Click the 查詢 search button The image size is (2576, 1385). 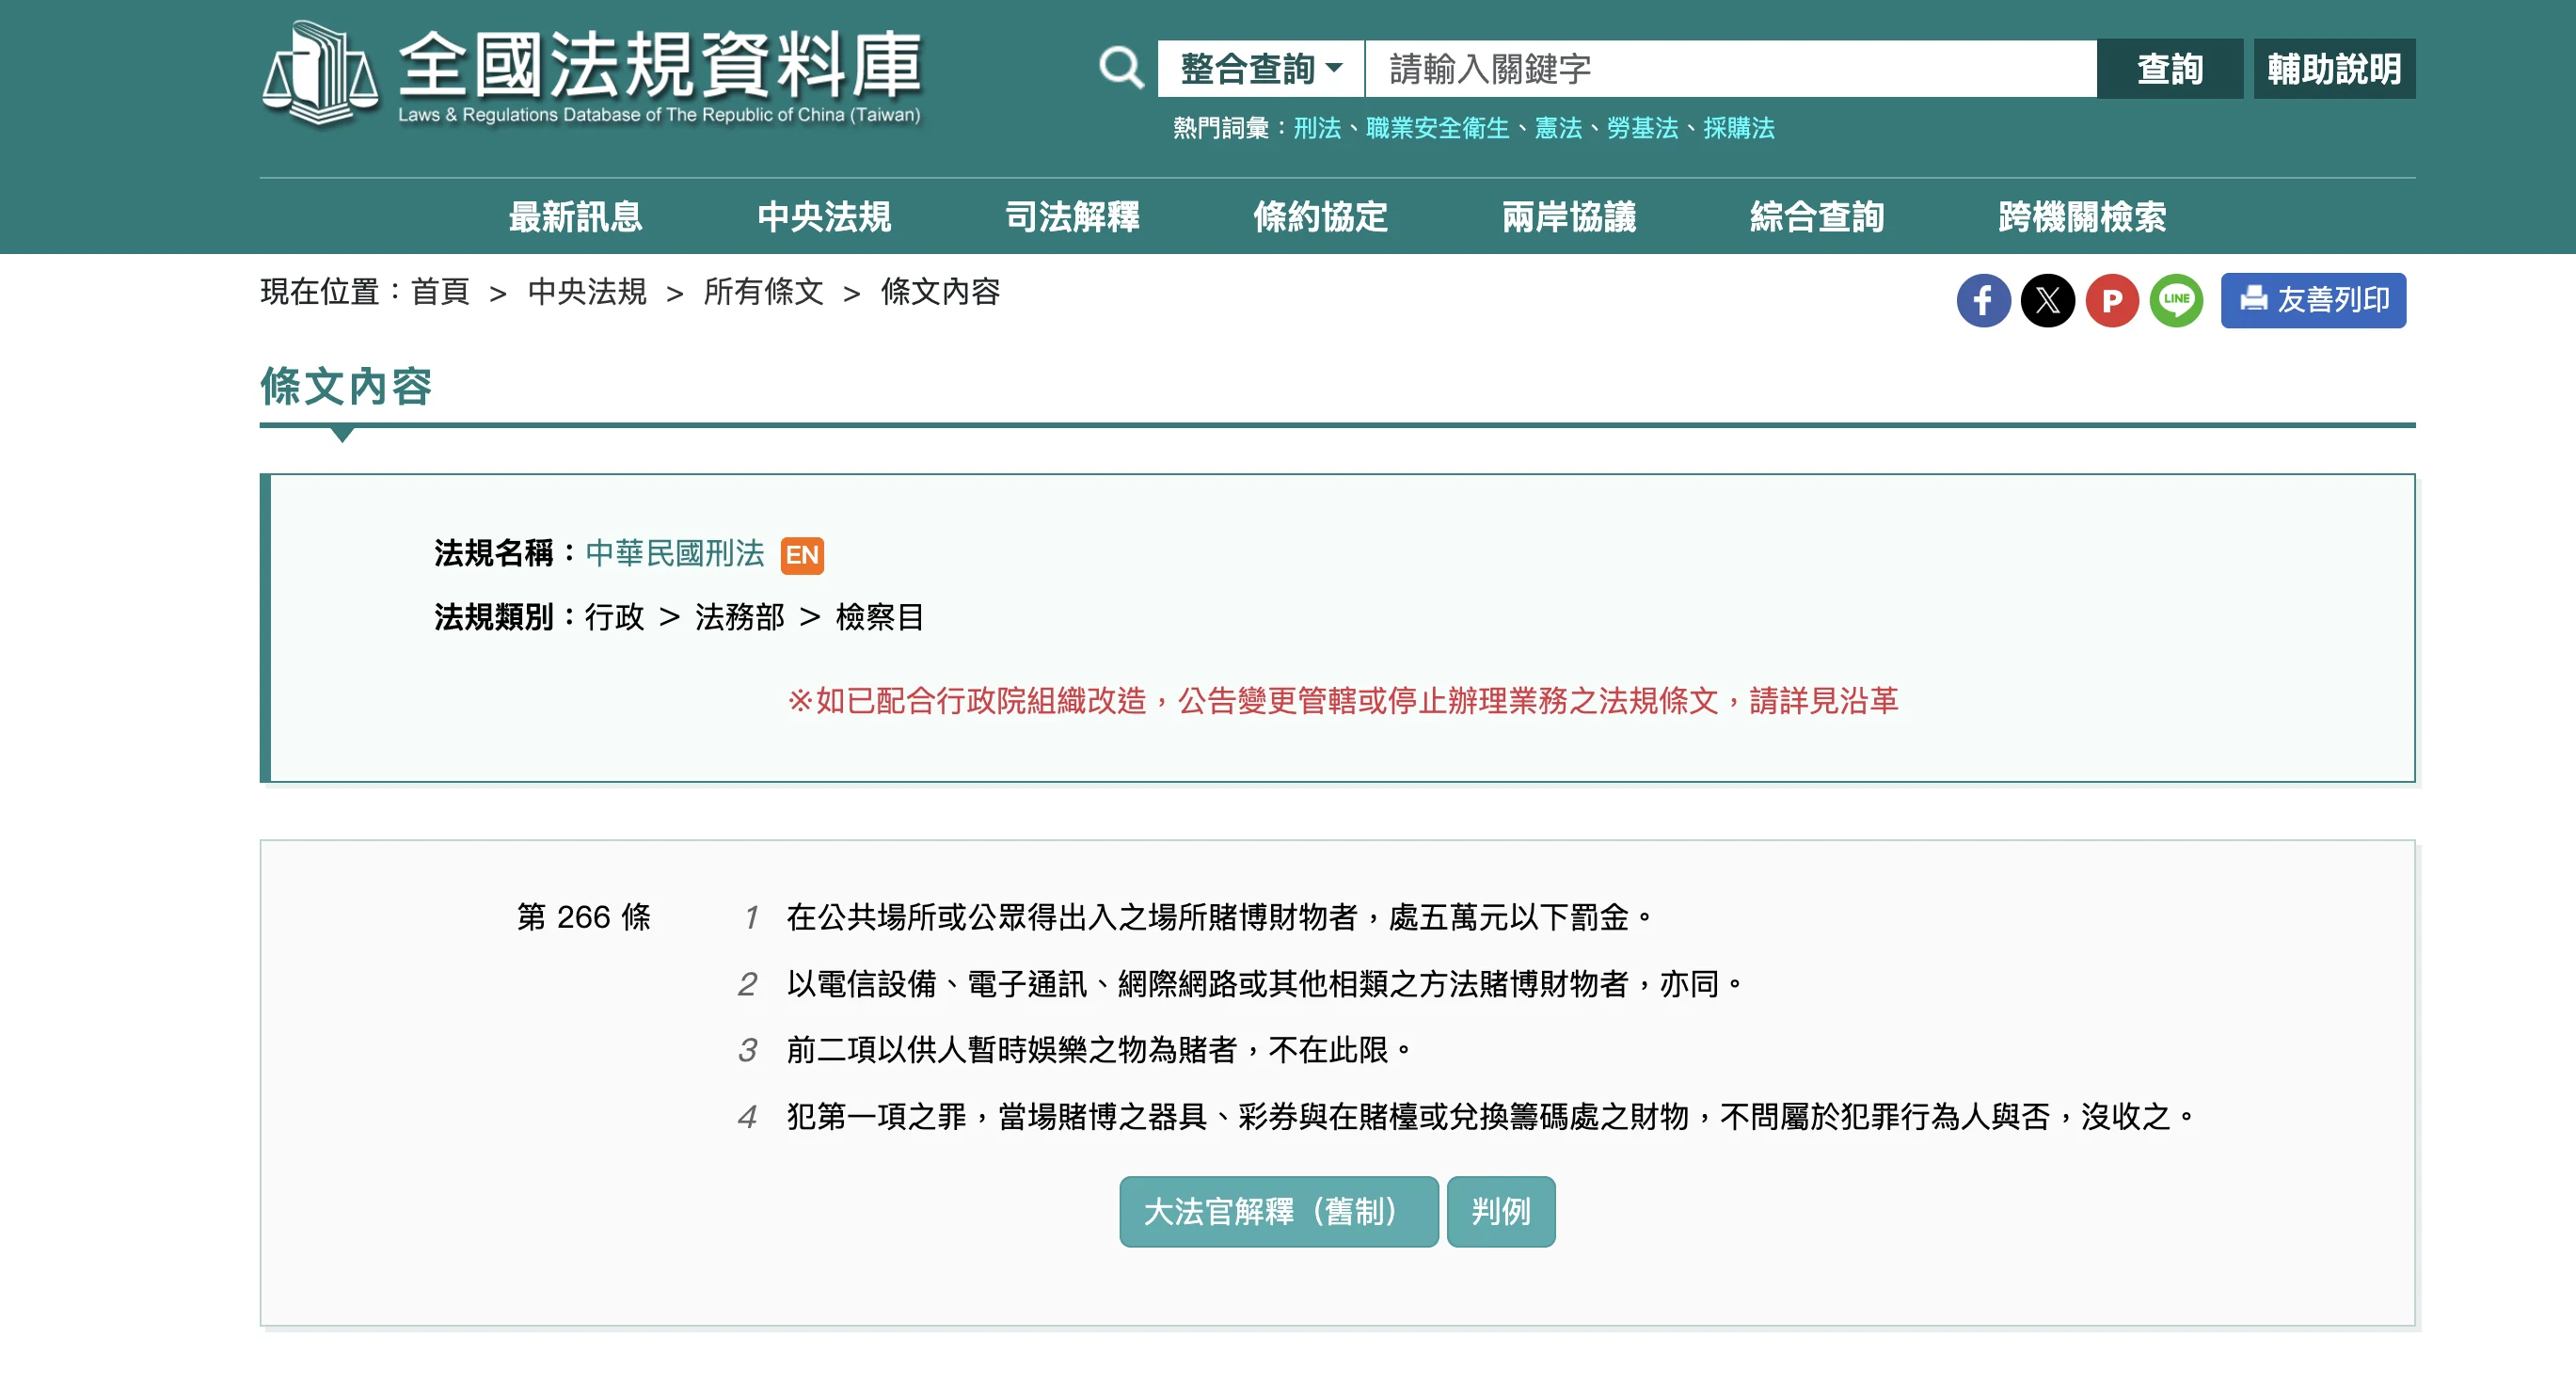[2169, 69]
